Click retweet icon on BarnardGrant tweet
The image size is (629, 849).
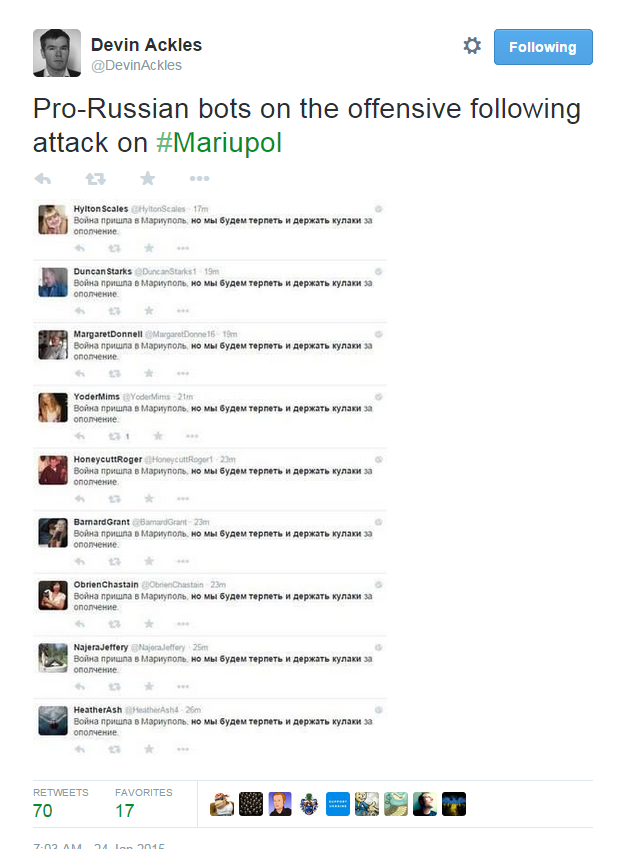(x=114, y=561)
